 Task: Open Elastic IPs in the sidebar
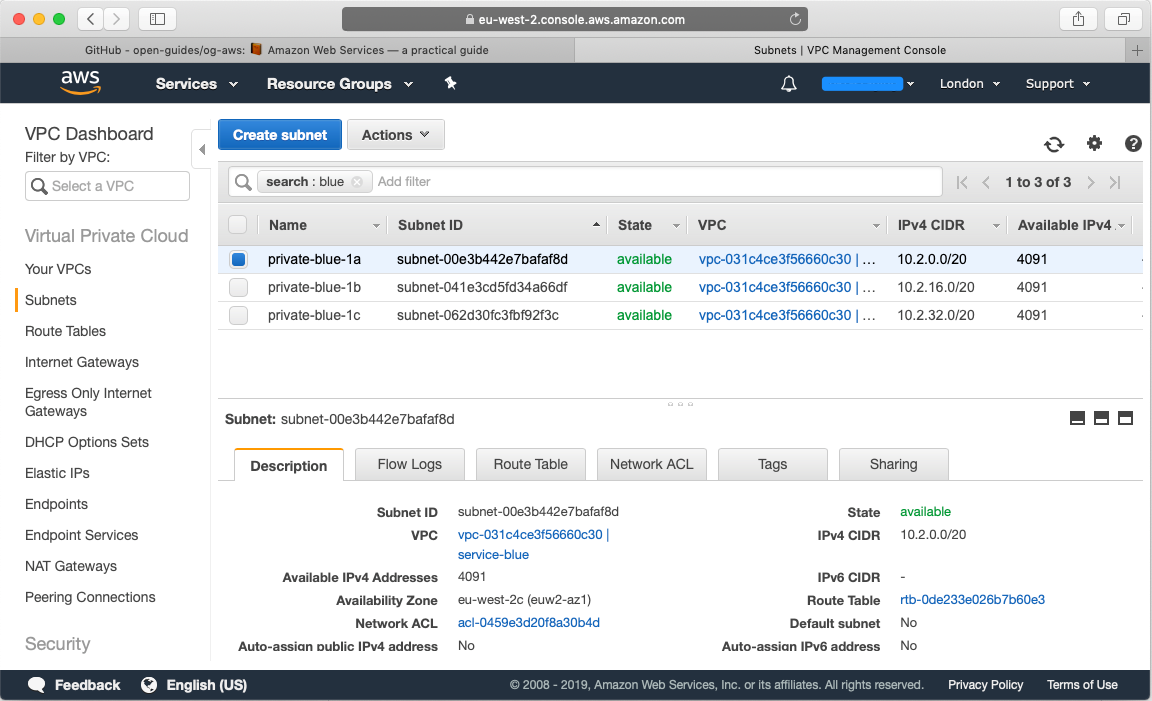57,473
